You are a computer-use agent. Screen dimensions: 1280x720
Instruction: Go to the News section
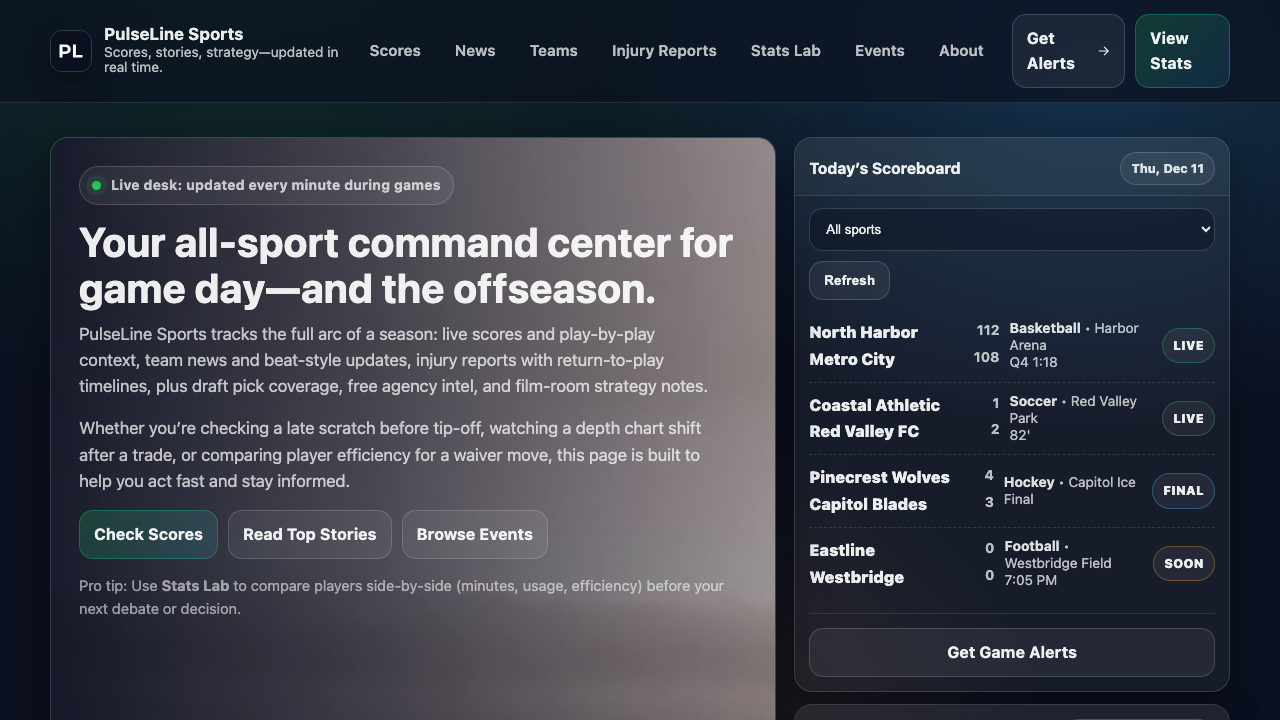pos(475,51)
